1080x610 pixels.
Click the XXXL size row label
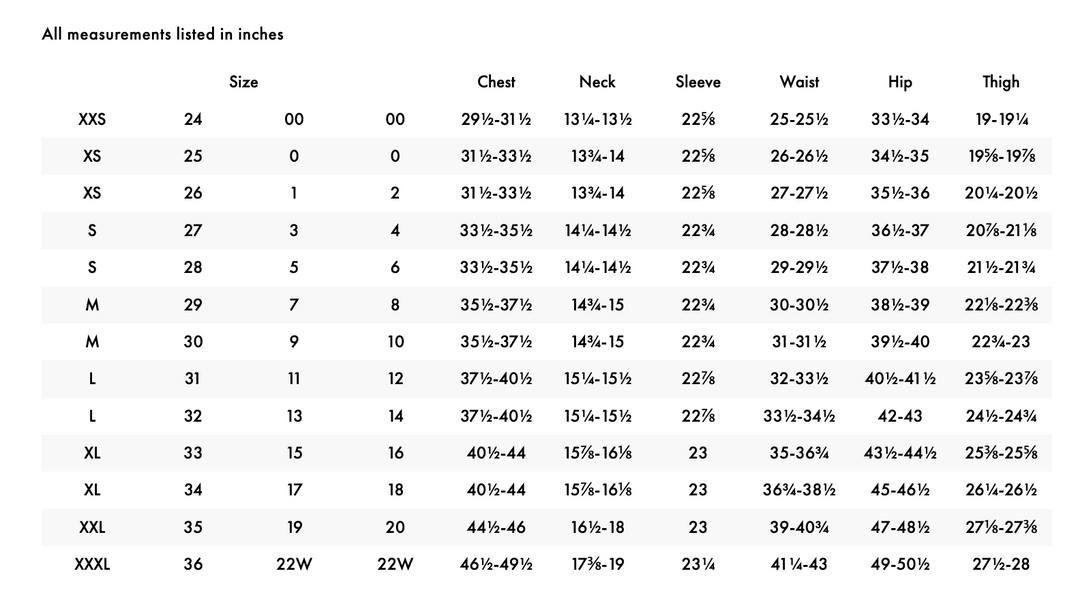pos(92,565)
